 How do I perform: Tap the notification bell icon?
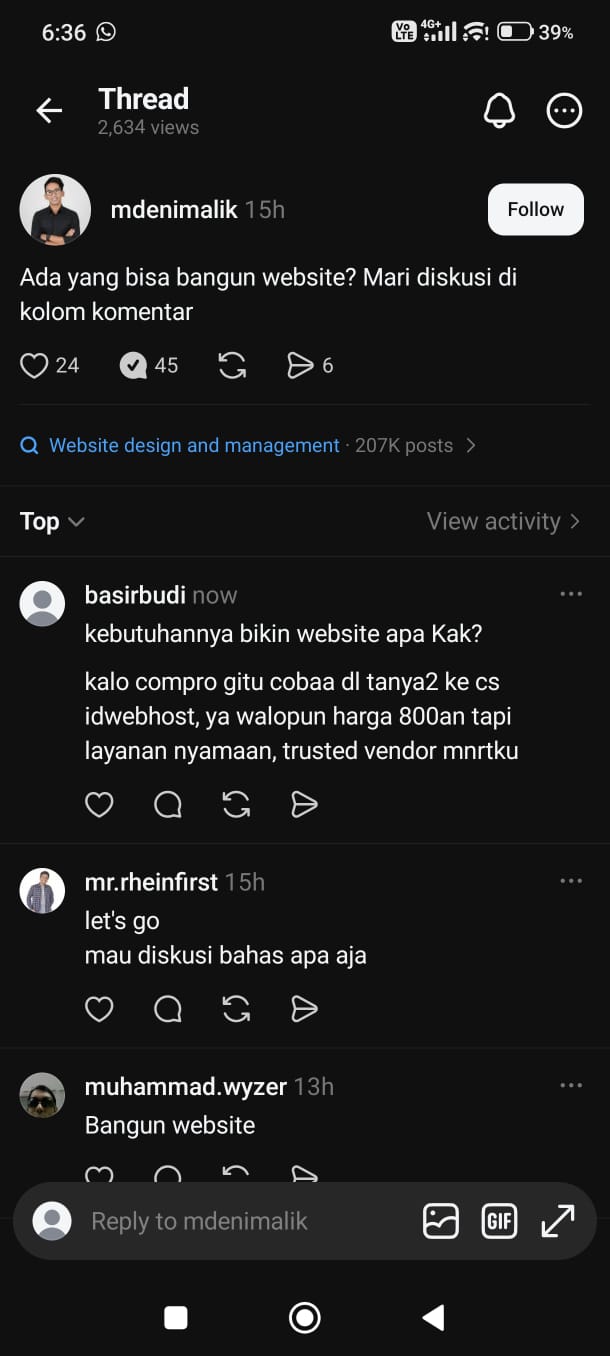(x=499, y=111)
